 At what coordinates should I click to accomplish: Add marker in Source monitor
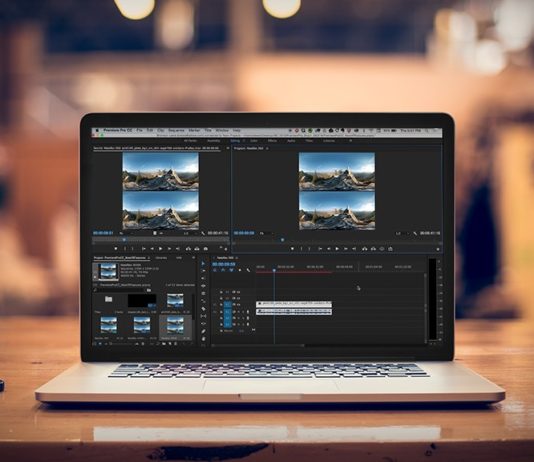click(116, 249)
